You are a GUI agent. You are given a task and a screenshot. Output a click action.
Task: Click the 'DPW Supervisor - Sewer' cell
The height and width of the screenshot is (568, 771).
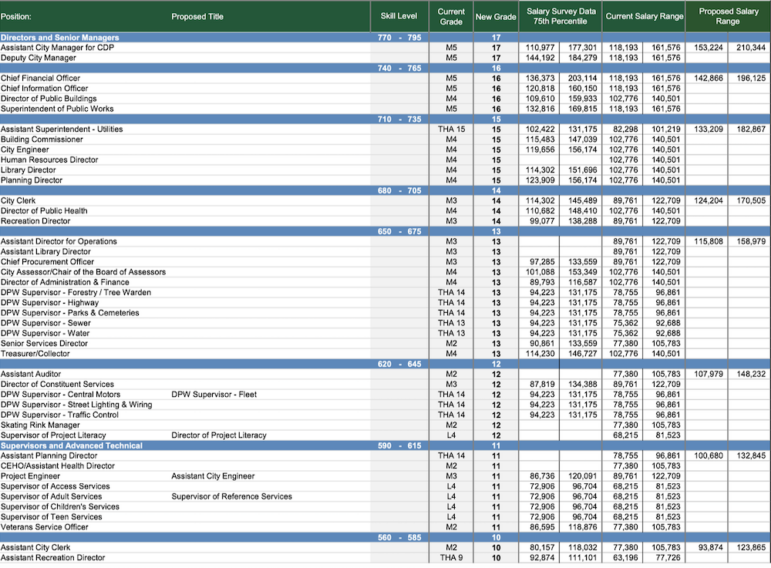[46, 323]
